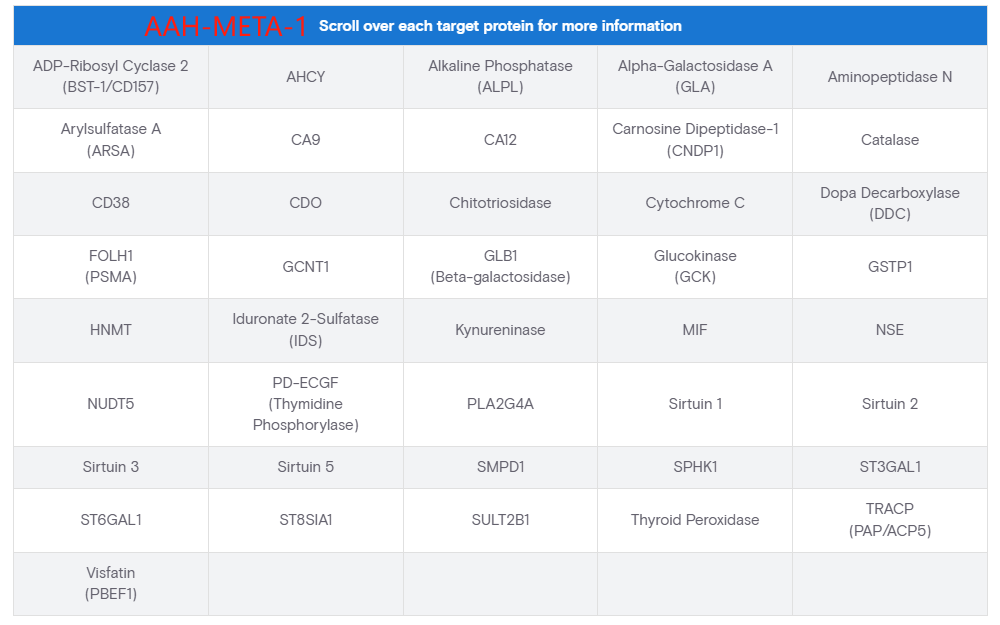This screenshot has width=1000, height=625.
Task: Click FOLH1 (PSMA) cell
Action: (111, 266)
